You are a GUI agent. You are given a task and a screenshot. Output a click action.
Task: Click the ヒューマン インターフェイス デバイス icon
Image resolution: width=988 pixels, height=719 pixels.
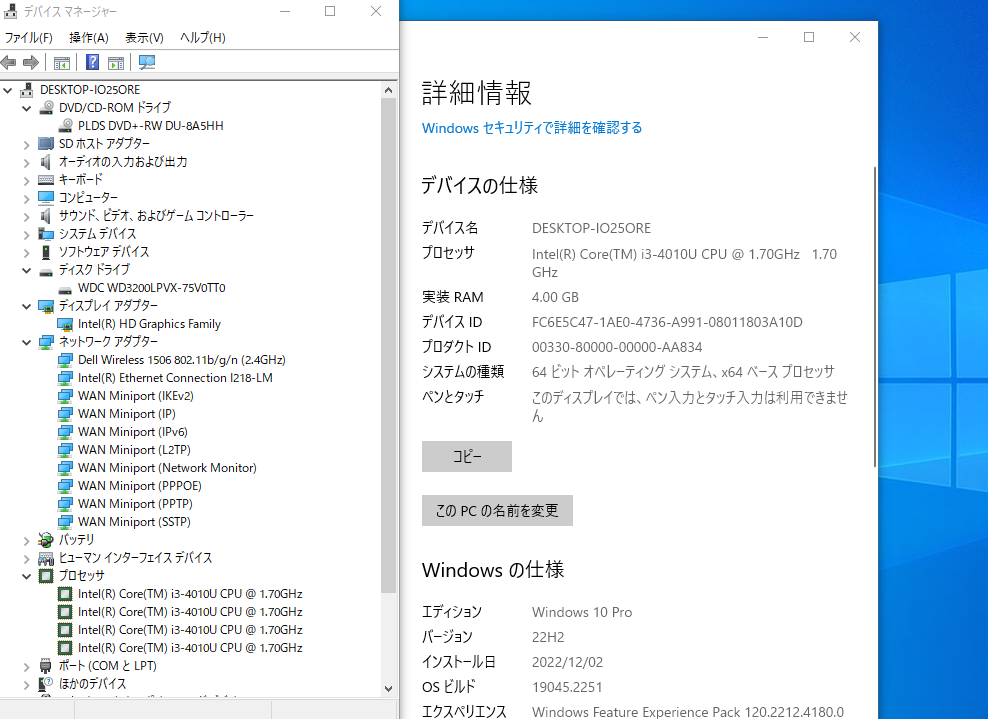pyautogui.click(x=46, y=558)
